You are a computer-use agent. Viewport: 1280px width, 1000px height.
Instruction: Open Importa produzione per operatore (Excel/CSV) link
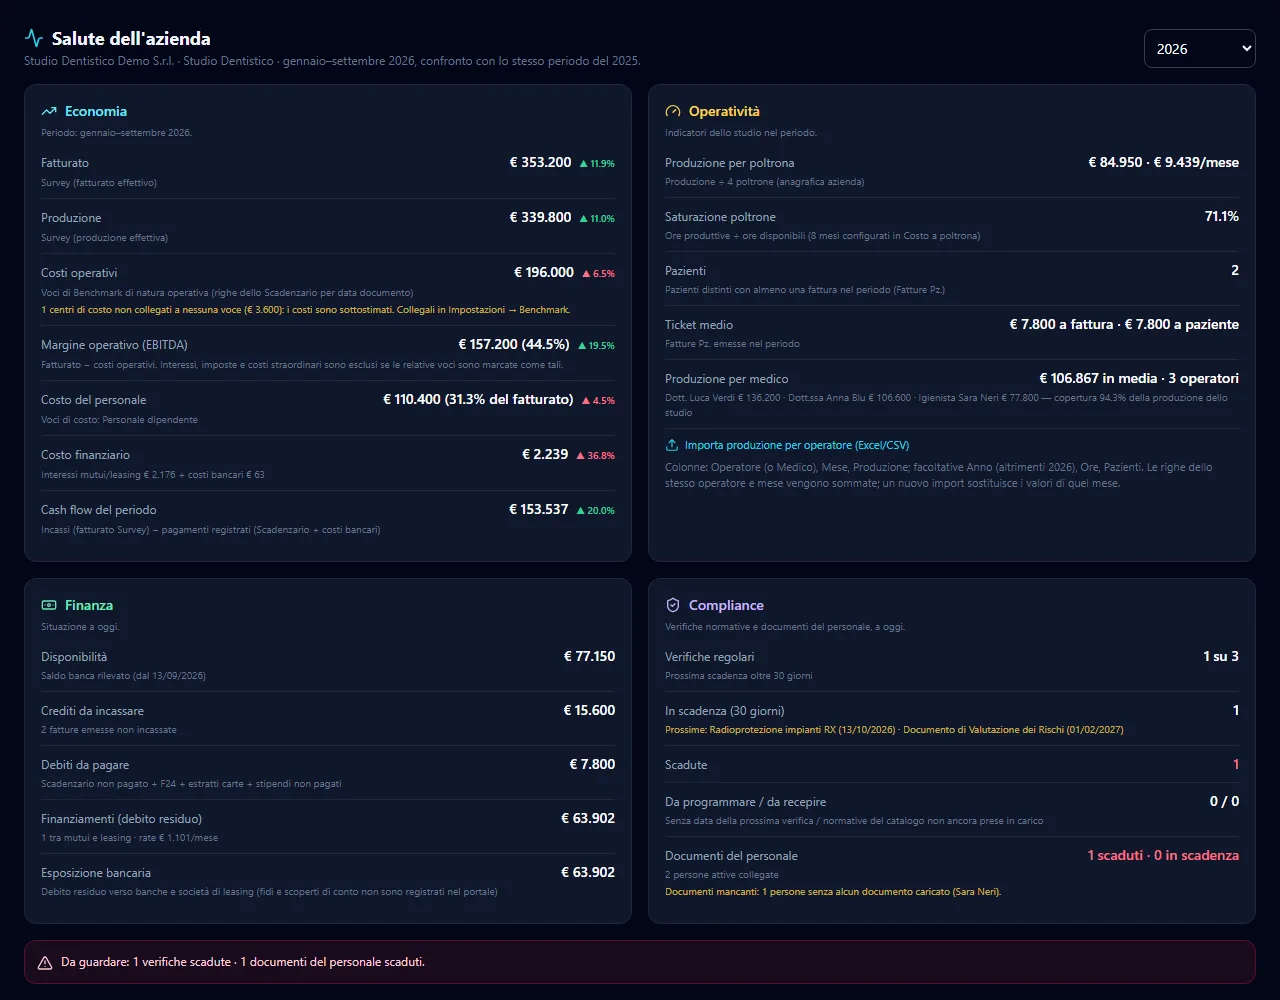797,446
